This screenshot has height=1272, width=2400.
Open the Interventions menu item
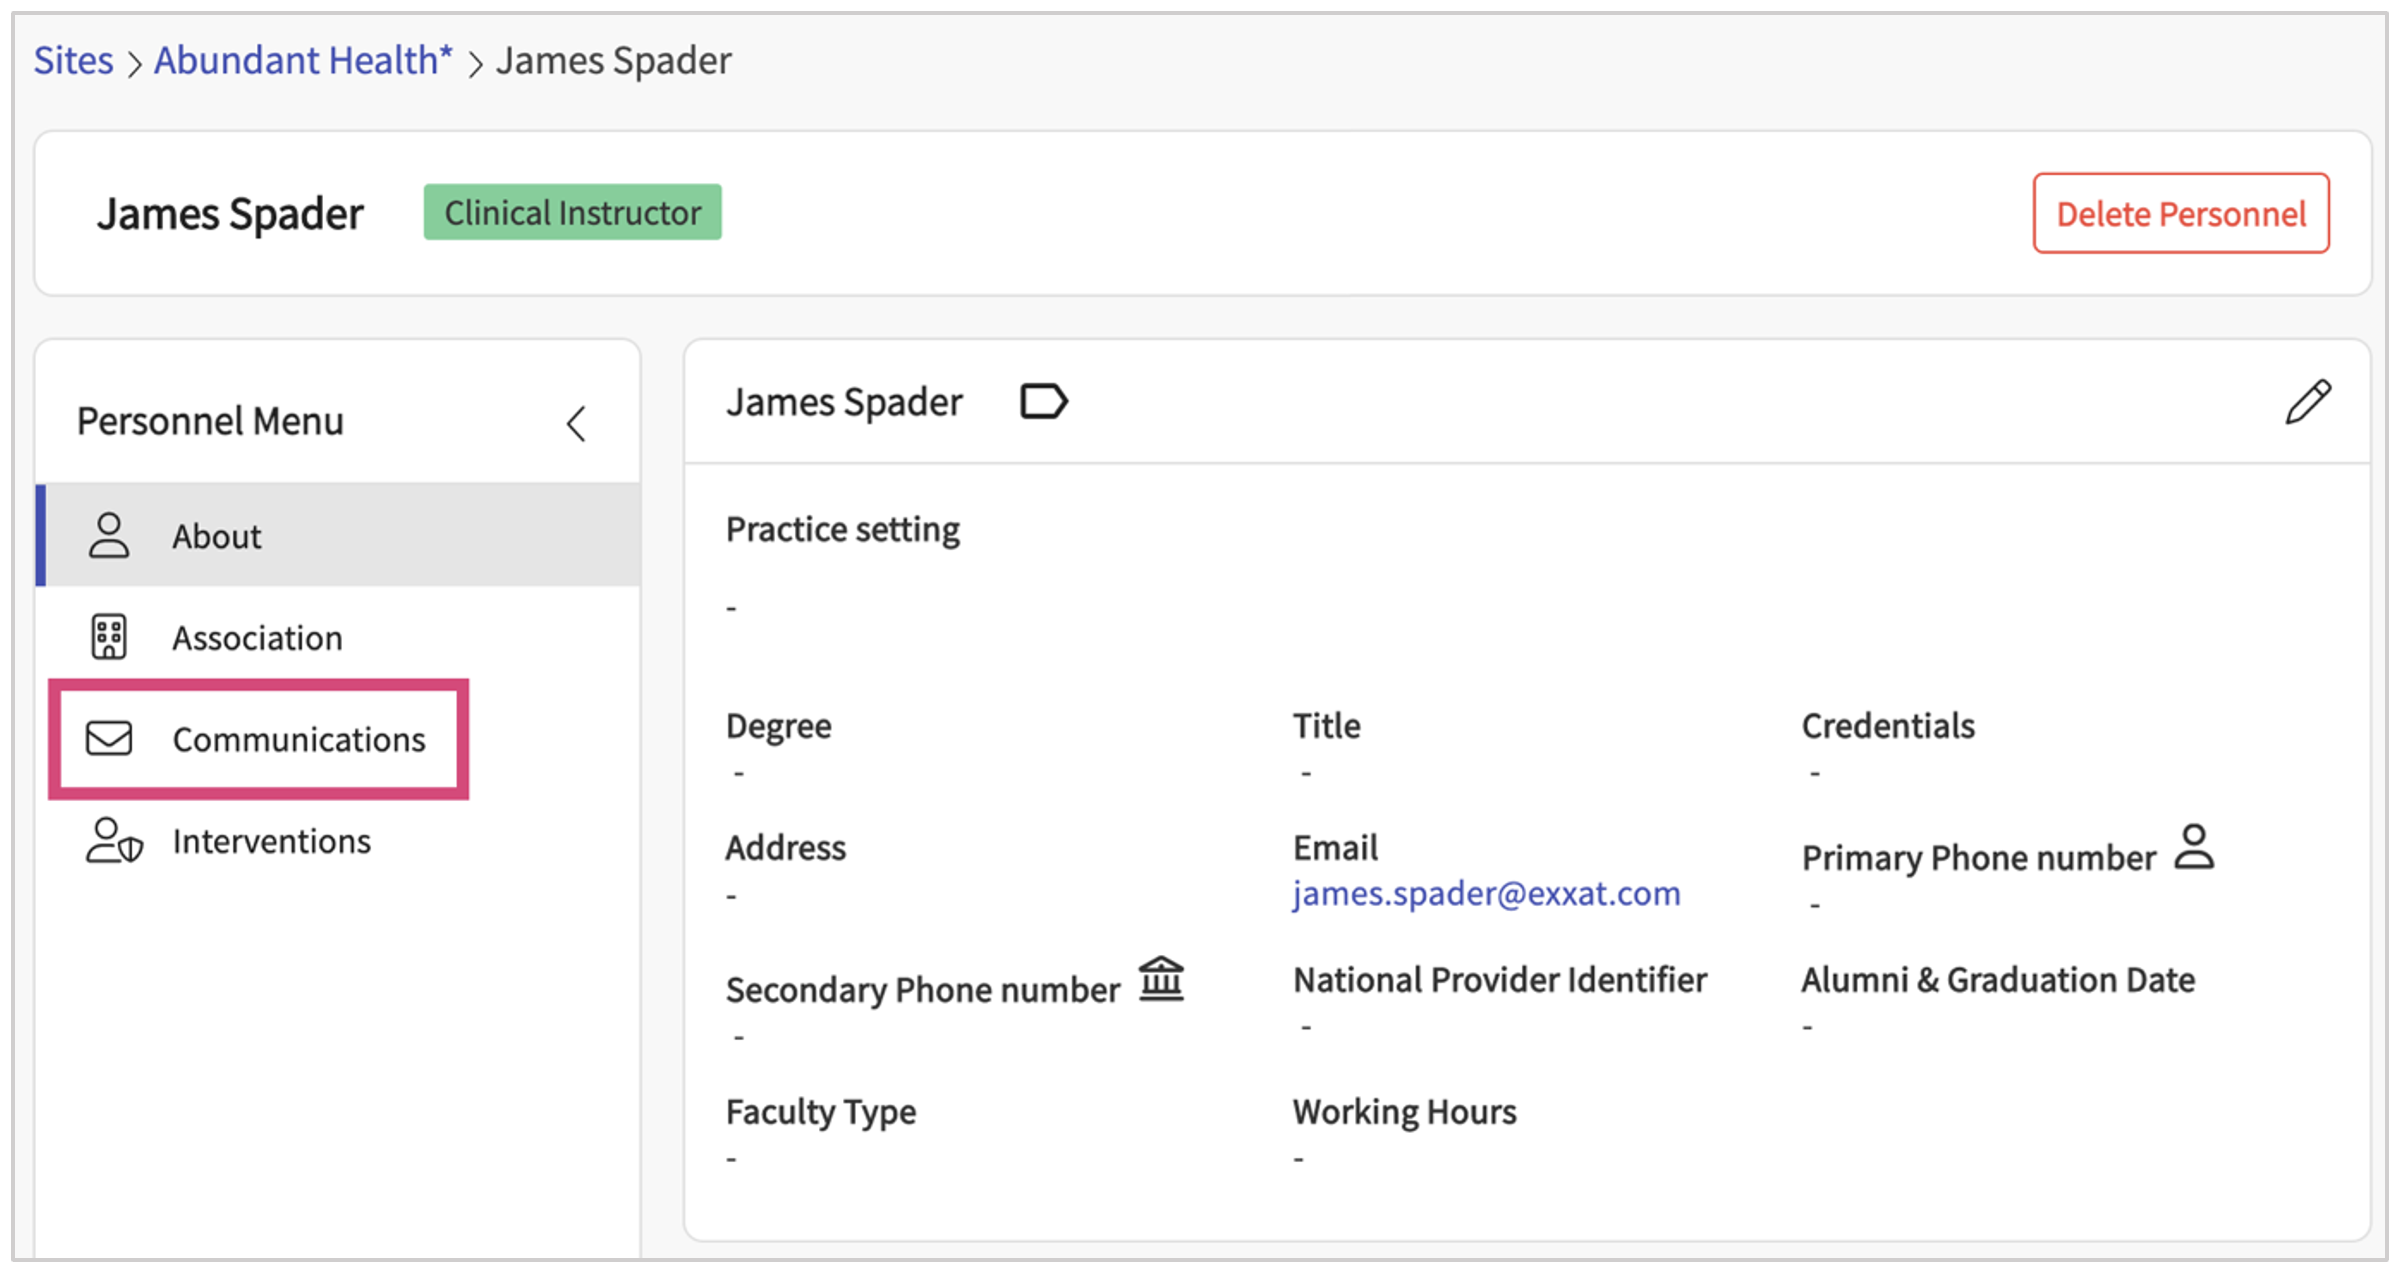tap(271, 842)
